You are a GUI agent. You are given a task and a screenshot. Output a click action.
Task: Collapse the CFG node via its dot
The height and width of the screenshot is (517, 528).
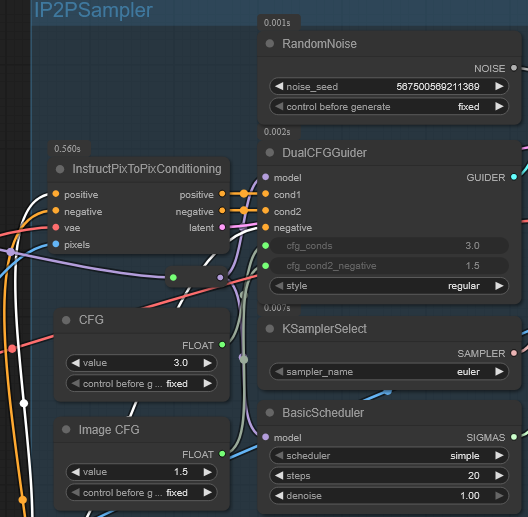[66, 320]
